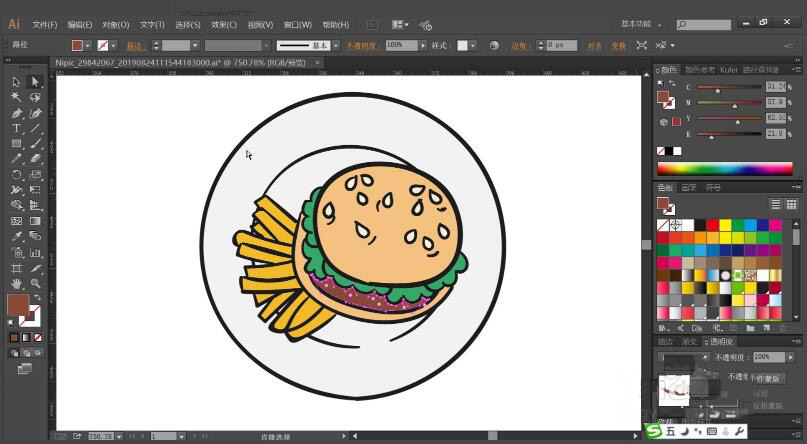Image resolution: width=807 pixels, height=444 pixels.
Task: Open the 效果(C) menu
Action: [x=224, y=25]
